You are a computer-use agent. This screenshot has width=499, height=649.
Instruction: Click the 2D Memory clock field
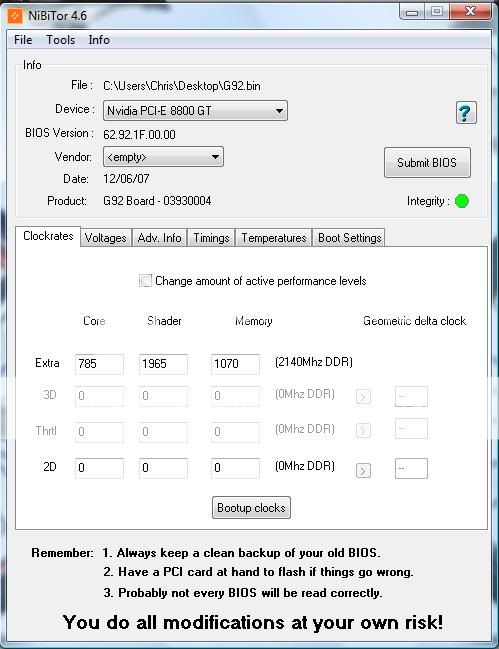(x=235, y=468)
